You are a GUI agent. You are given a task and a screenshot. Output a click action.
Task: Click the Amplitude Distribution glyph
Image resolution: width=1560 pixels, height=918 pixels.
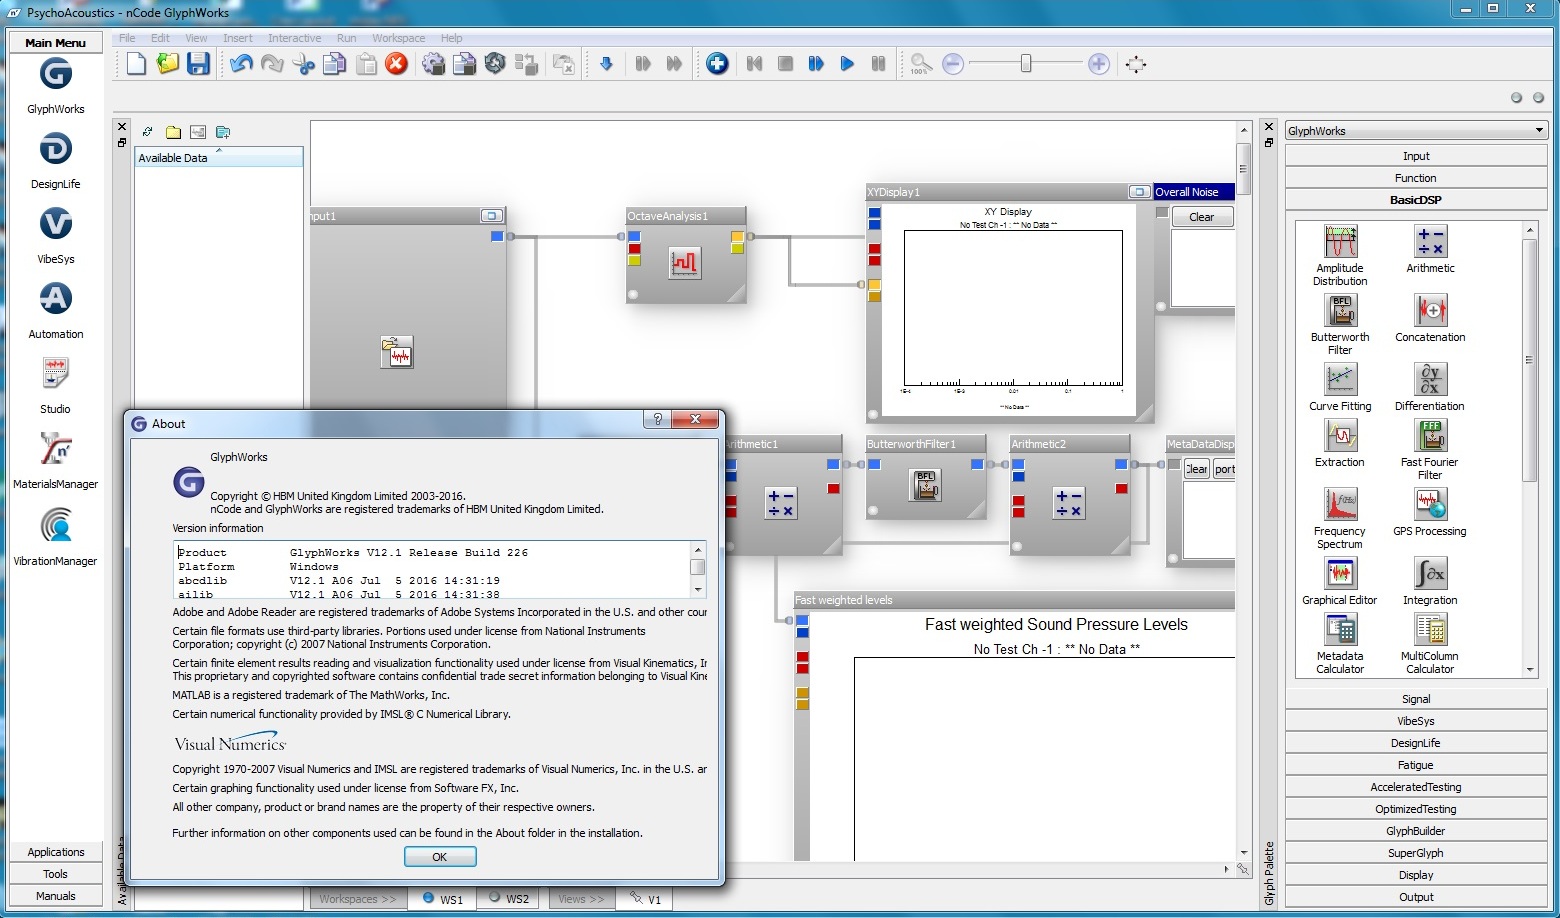(x=1340, y=256)
